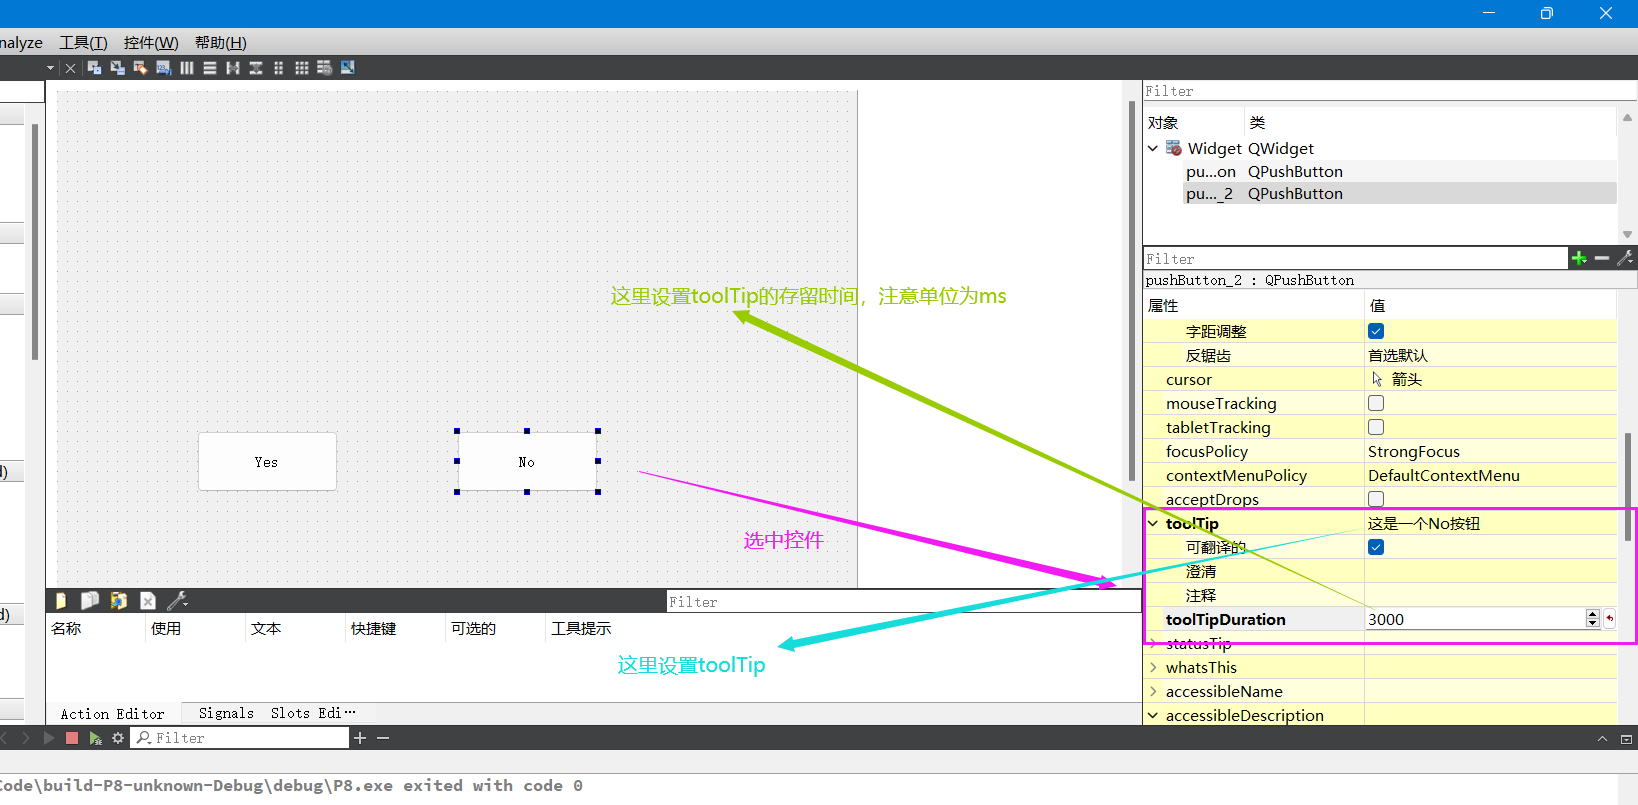Open output pane settings gear
Image resolution: width=1638 pixels, height=805 pixels.
click(x=118, y=738)
